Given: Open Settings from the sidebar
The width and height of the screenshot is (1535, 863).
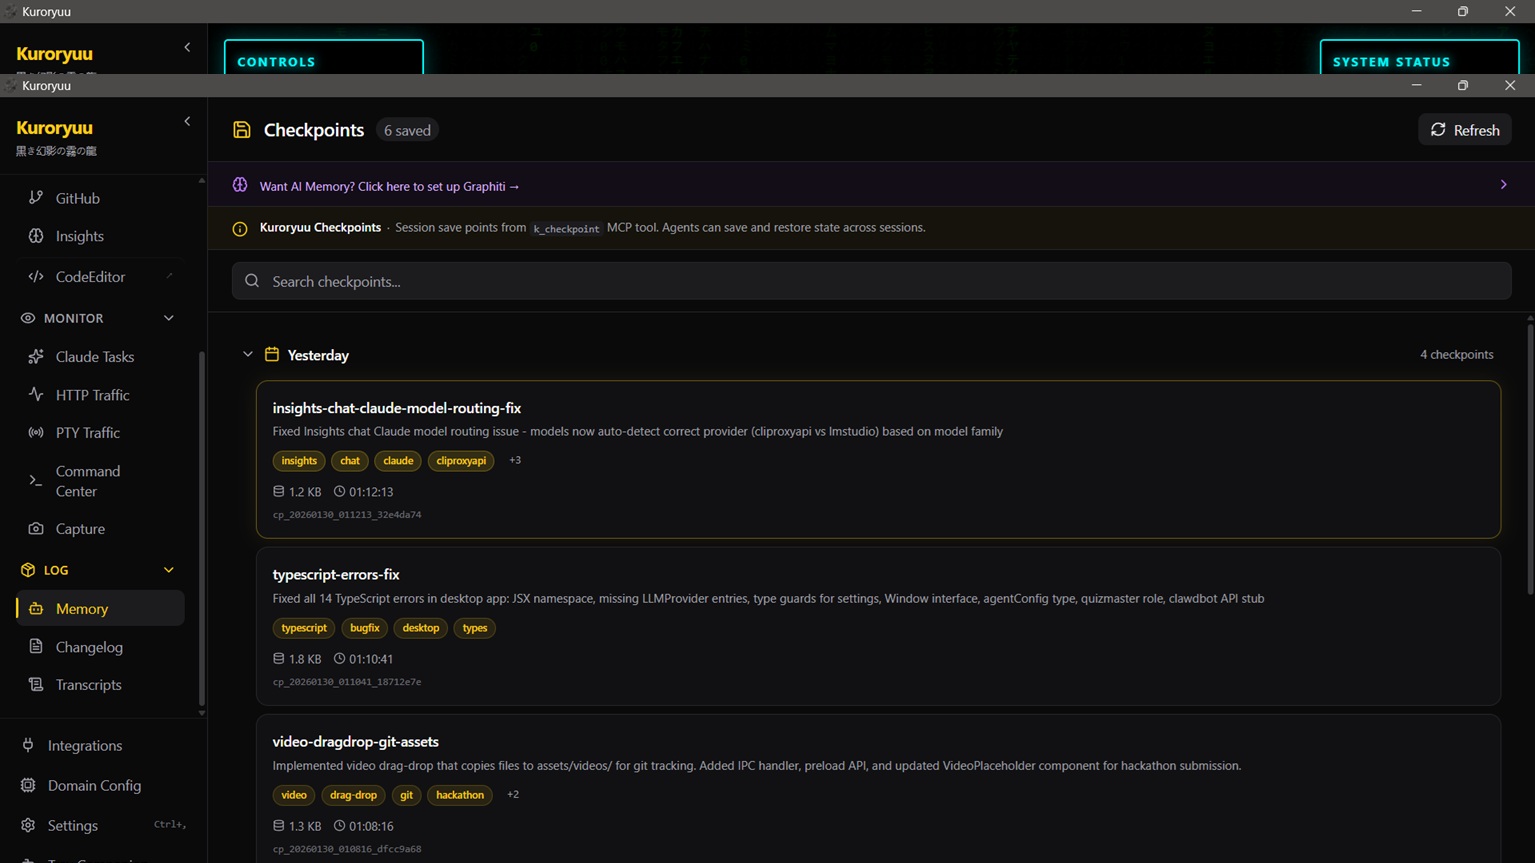Looking at the screenshot, I should (x=73, y=825).
